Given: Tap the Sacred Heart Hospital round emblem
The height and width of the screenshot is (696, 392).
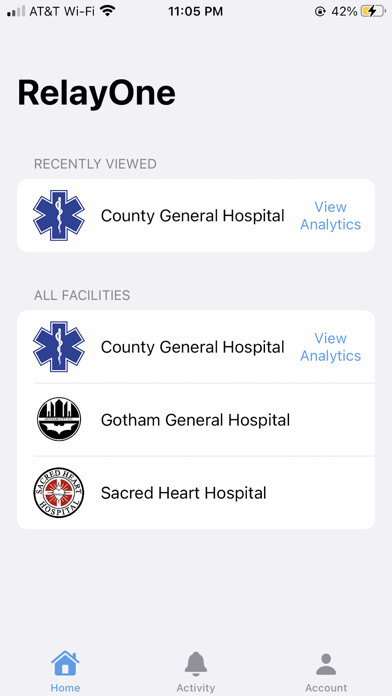Looking at the screenshot, I should click(59, 492).
